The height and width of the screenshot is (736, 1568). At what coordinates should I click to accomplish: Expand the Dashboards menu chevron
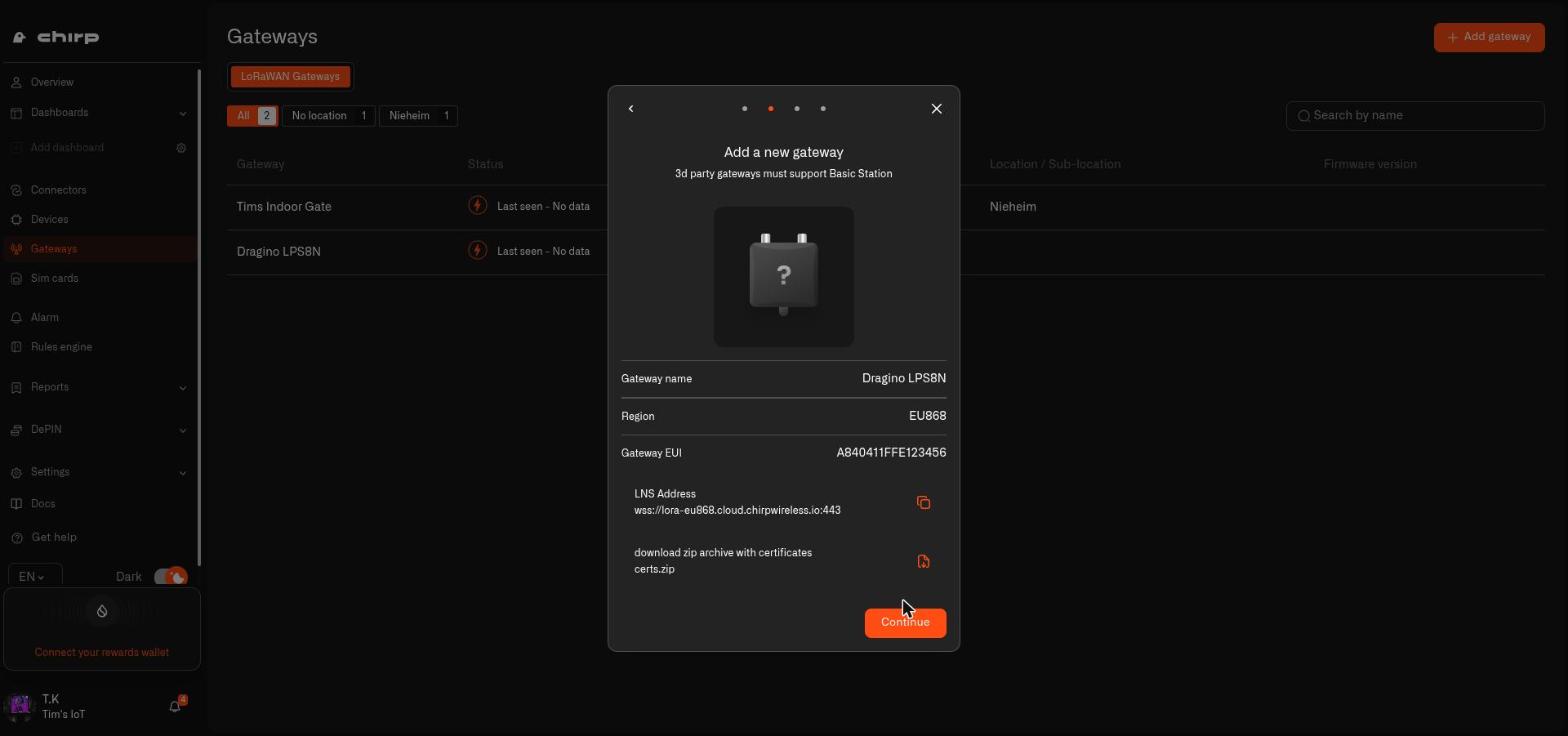[x=182, y=113]
